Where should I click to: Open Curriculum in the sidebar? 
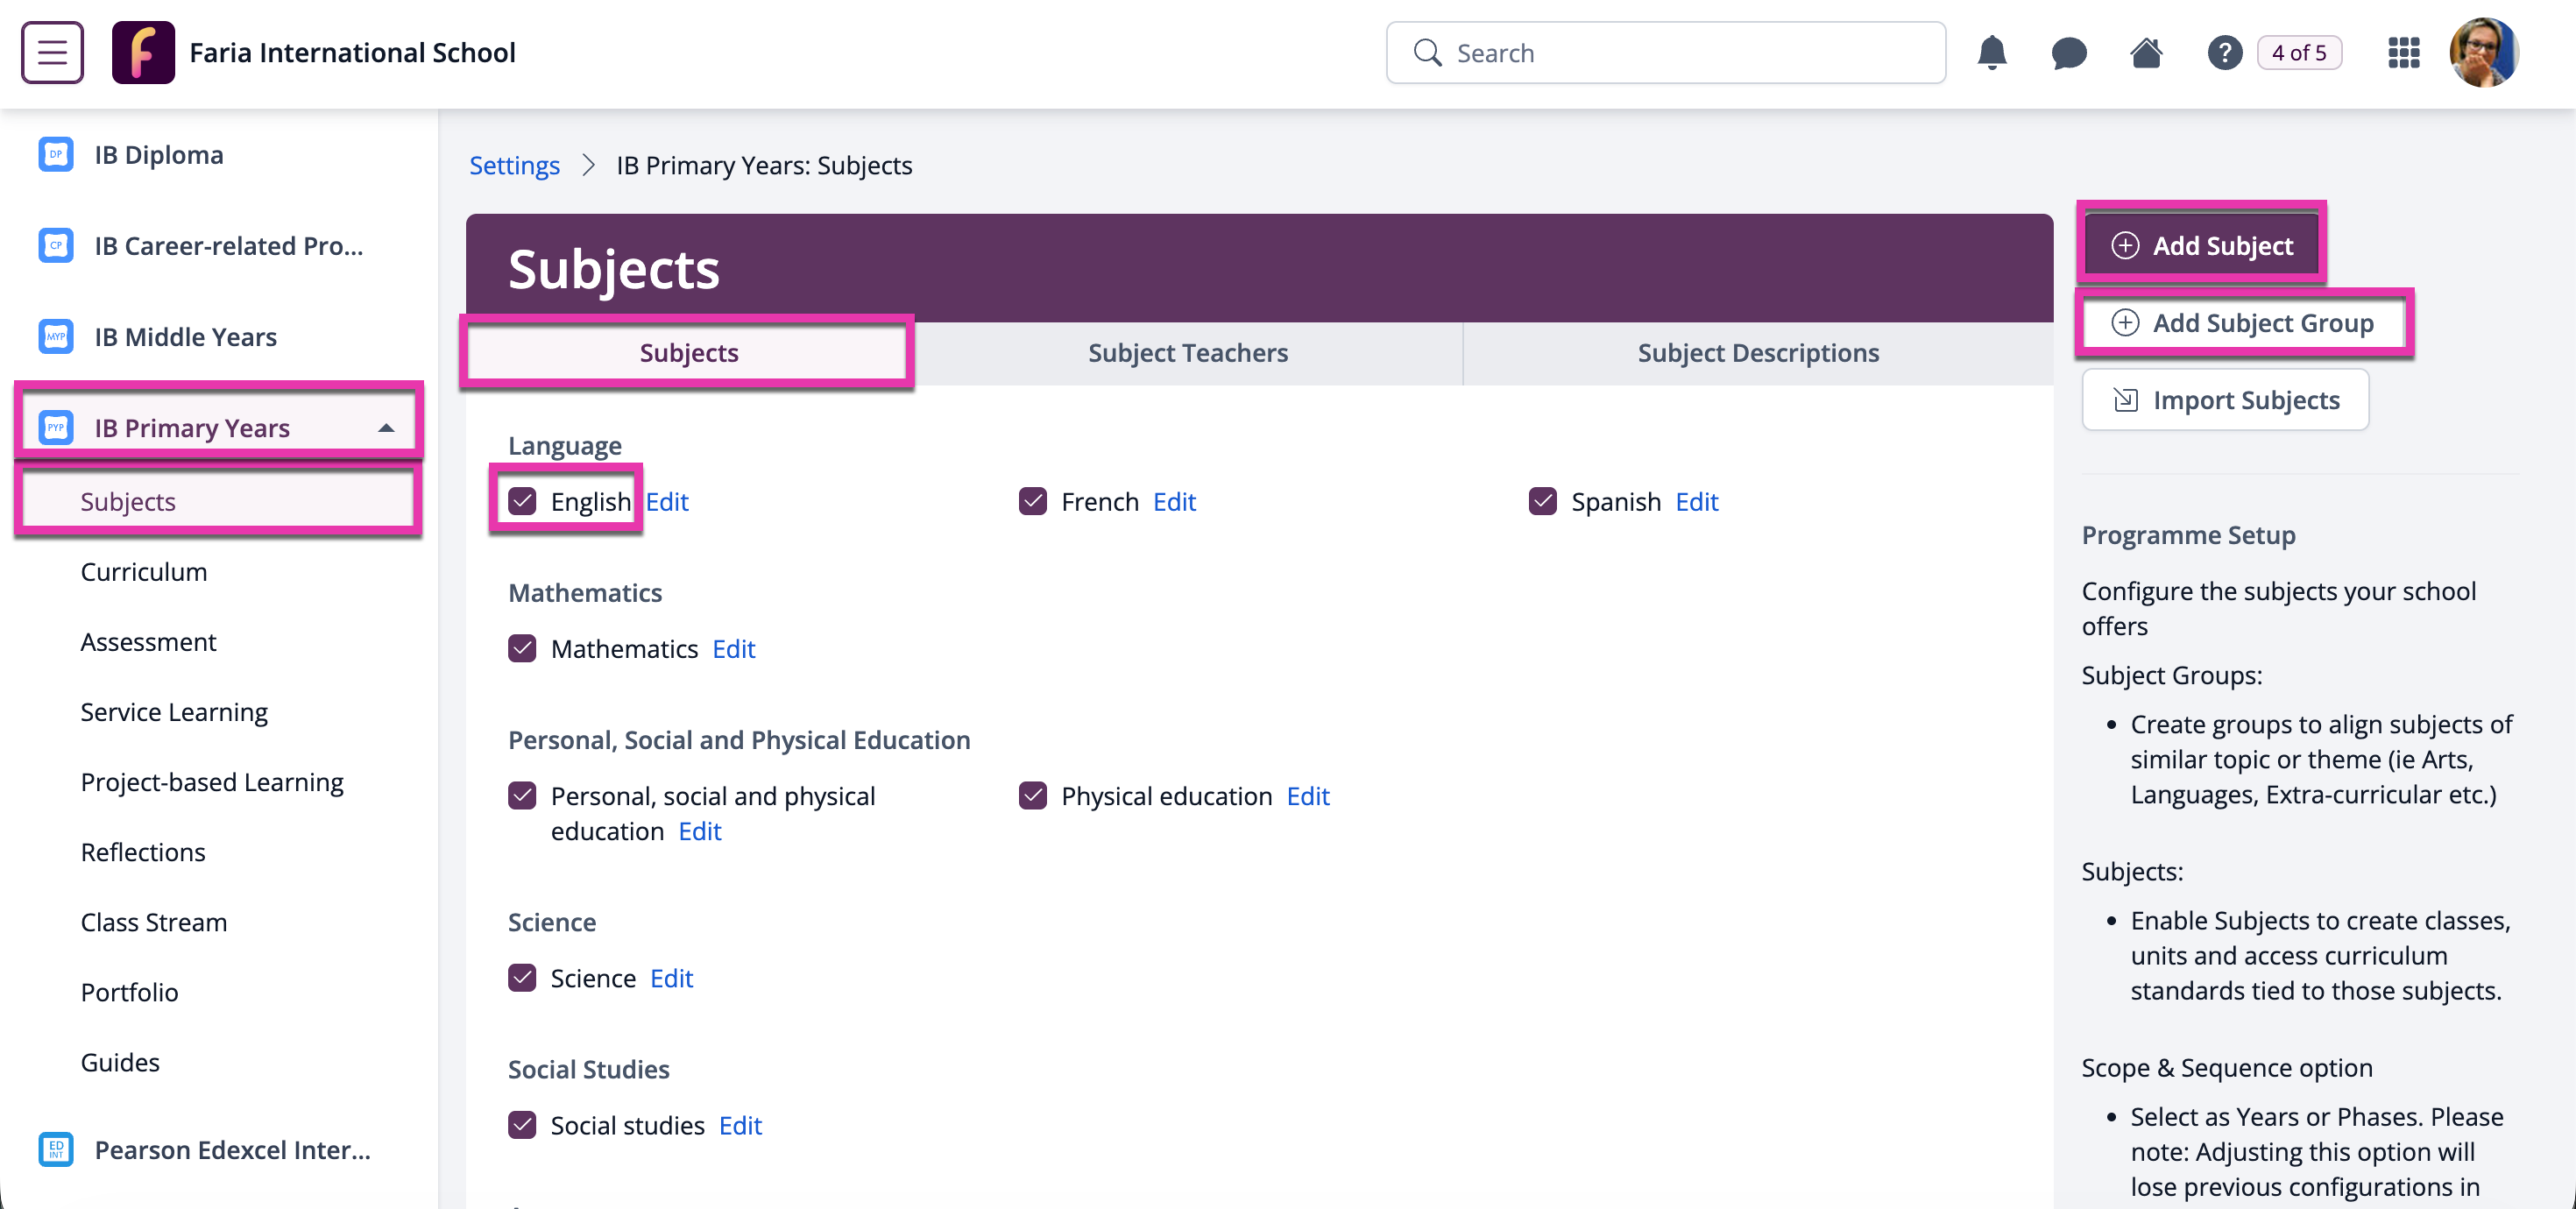144,572
